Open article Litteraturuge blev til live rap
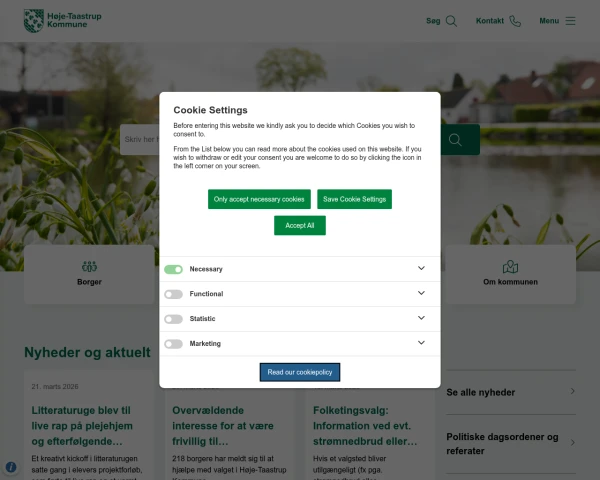 tap(82, 426)
